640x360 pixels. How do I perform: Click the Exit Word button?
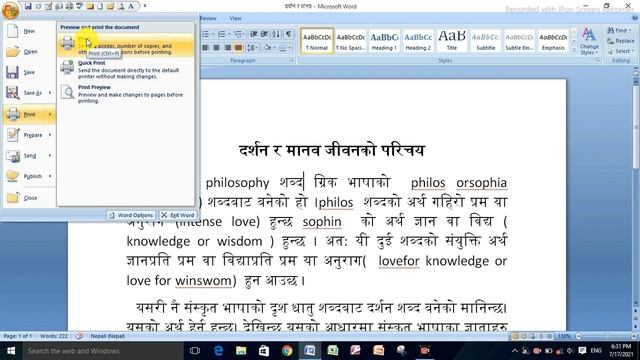178,215
